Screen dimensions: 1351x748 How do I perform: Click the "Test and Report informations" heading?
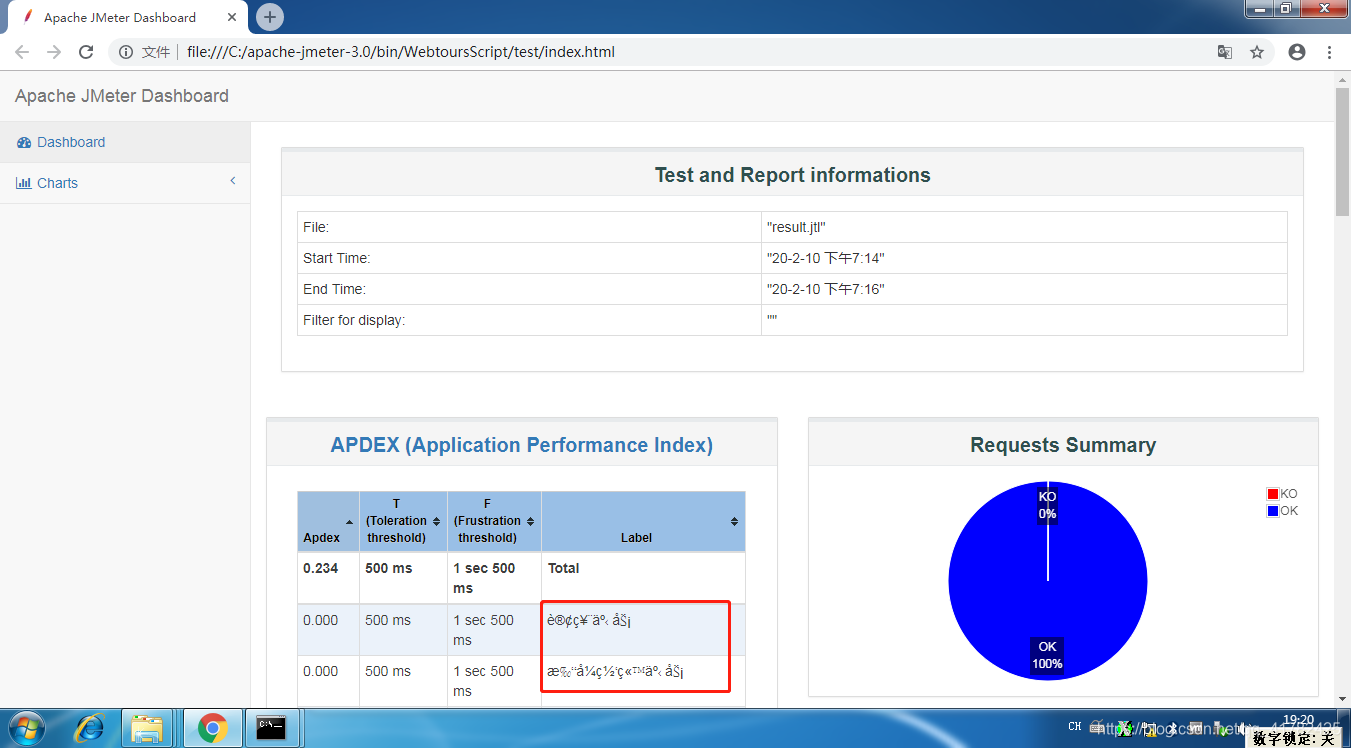point(792,175)
